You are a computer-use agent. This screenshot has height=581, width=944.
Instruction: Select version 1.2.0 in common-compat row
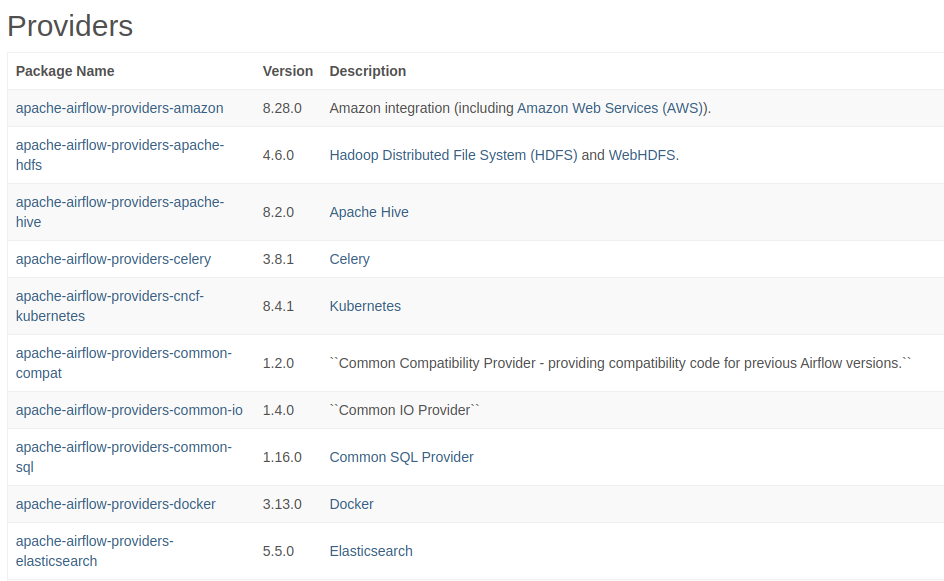coord(278,363)
